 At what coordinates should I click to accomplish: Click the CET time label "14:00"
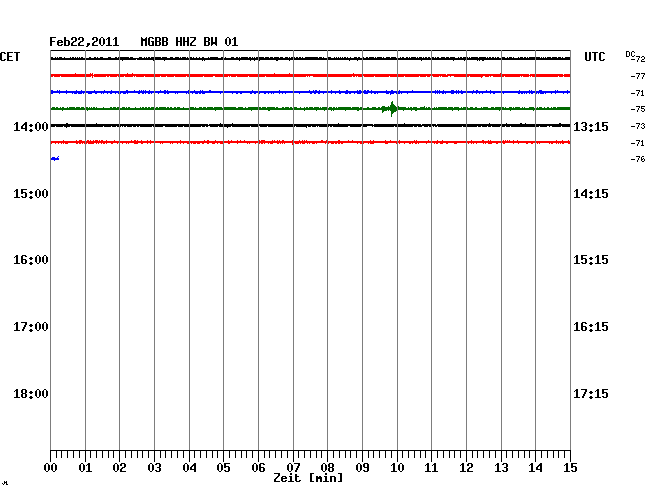coord(31,126)
